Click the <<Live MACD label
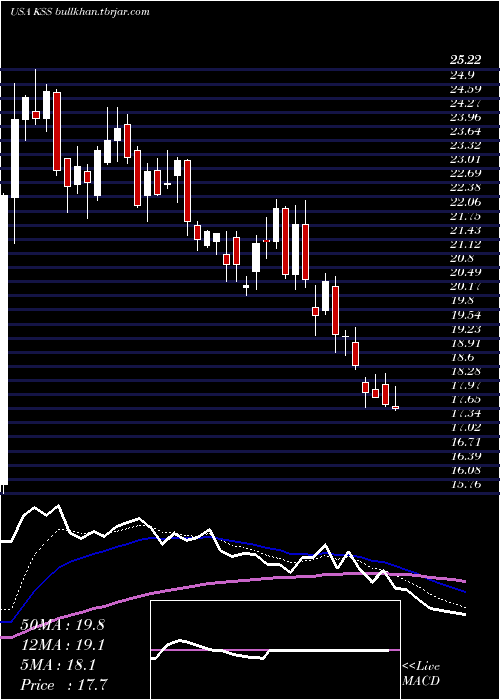 click(421, 674)
